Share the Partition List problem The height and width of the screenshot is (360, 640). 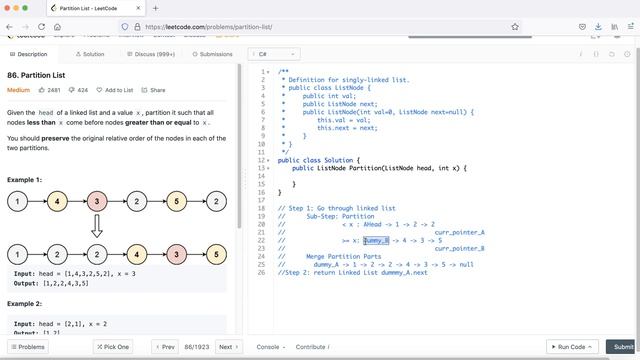click(153, 90)
